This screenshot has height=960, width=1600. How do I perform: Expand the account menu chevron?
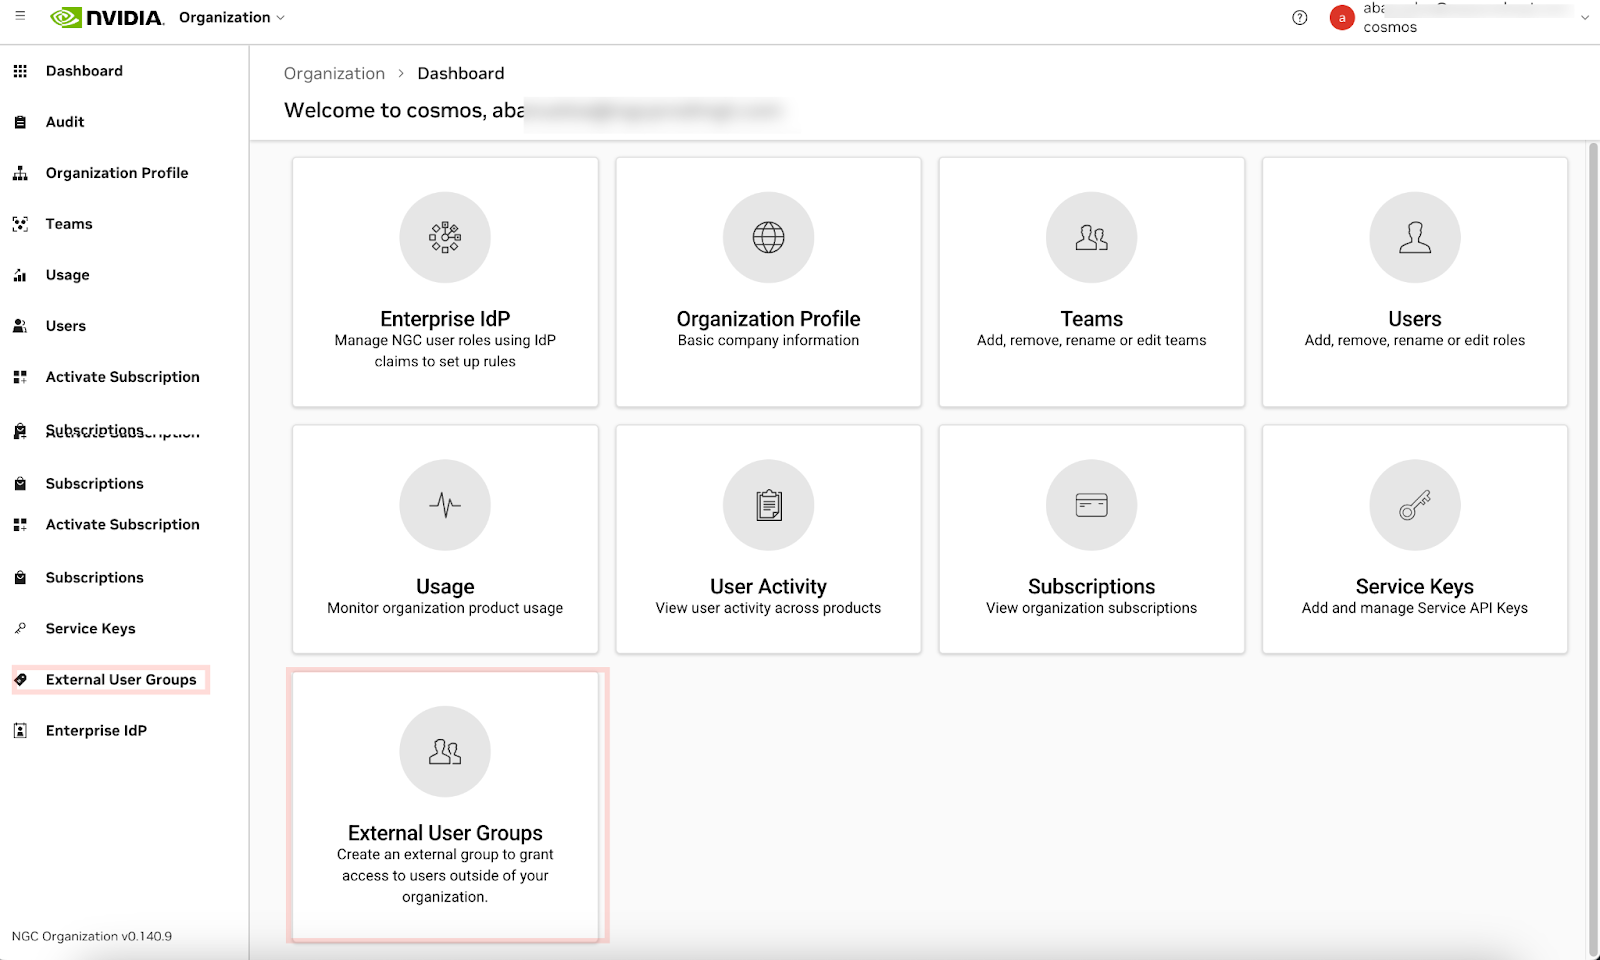[1585, 18]
